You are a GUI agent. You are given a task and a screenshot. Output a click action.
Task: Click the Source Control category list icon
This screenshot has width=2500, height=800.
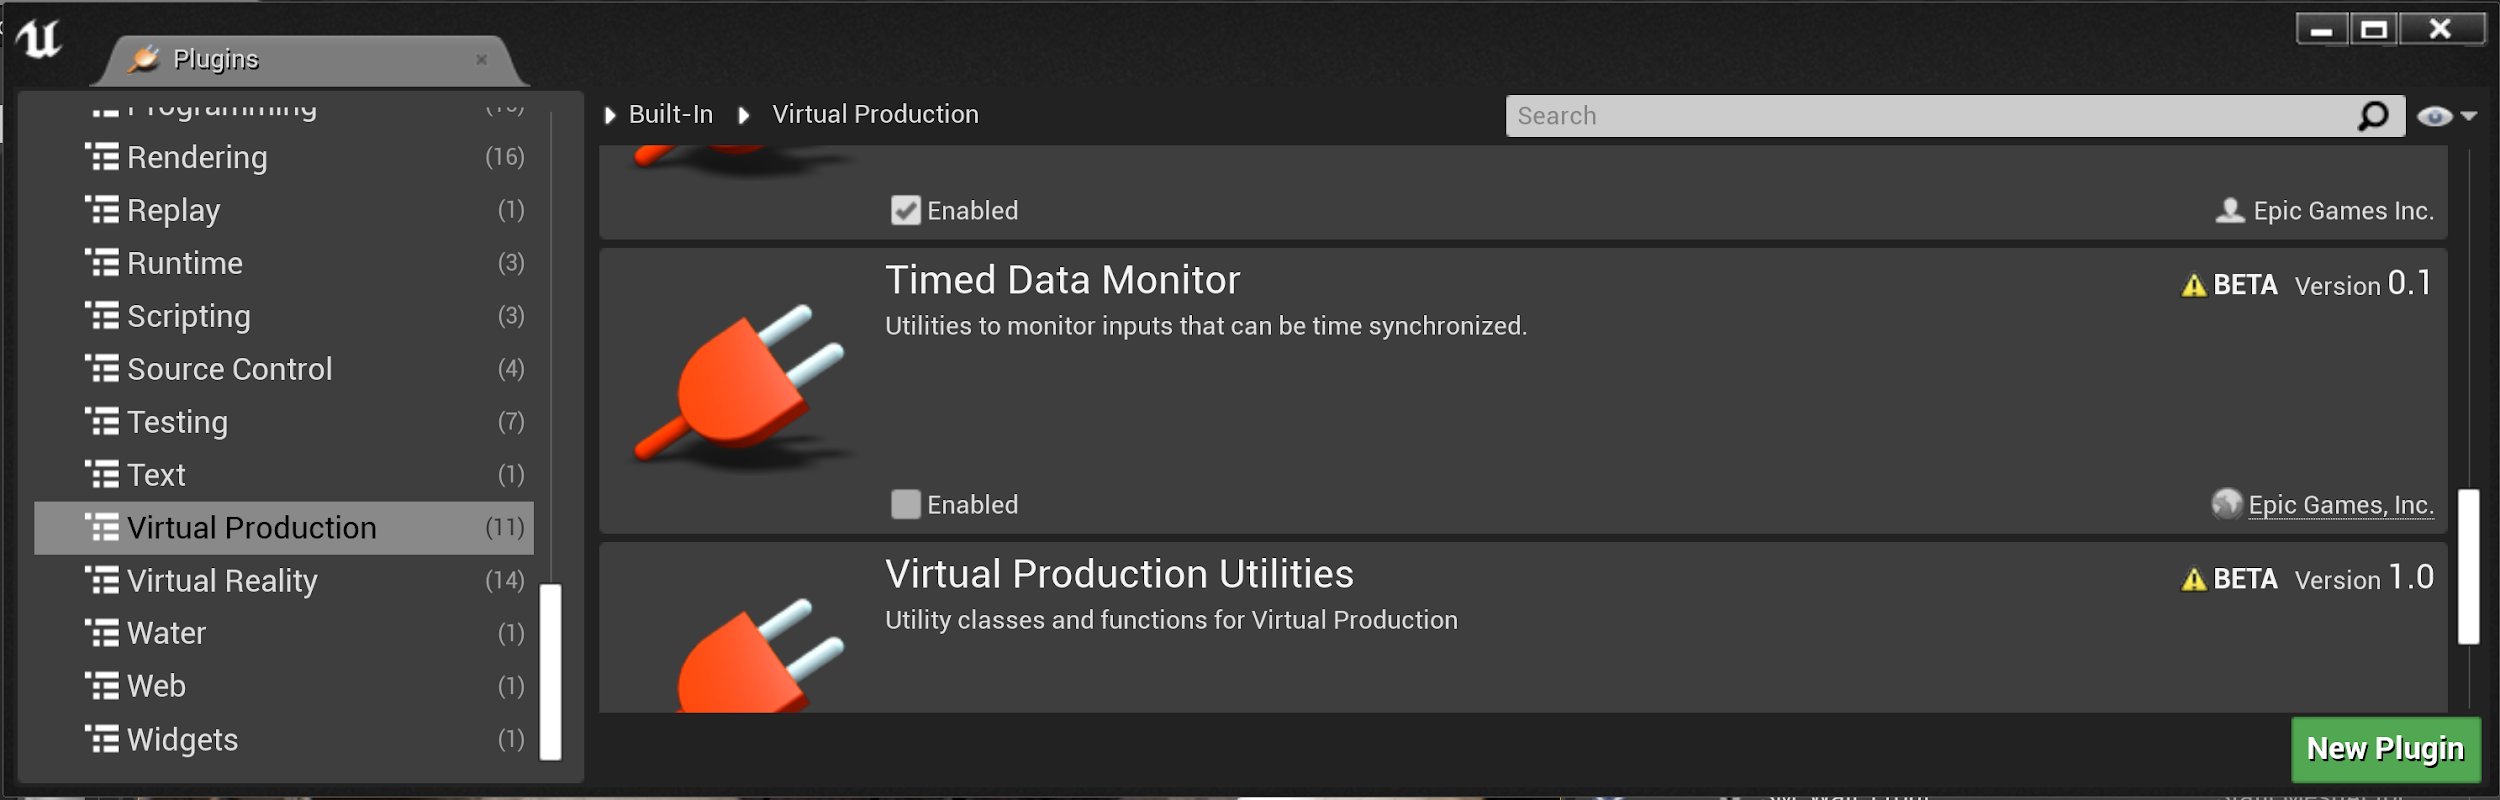click(102, 369)
